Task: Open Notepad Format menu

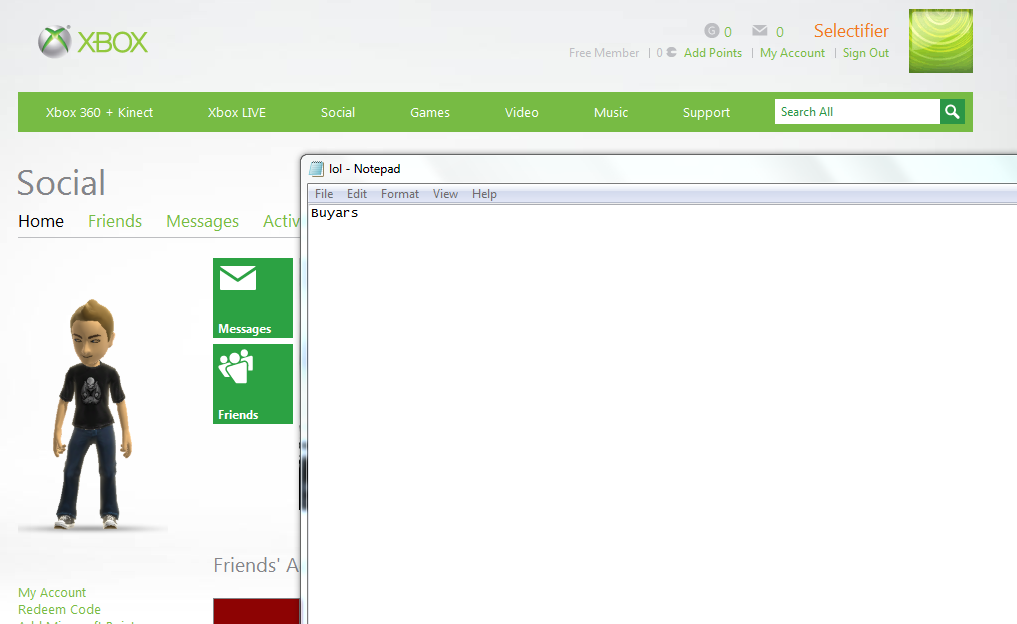Action: tap(400, 194)
